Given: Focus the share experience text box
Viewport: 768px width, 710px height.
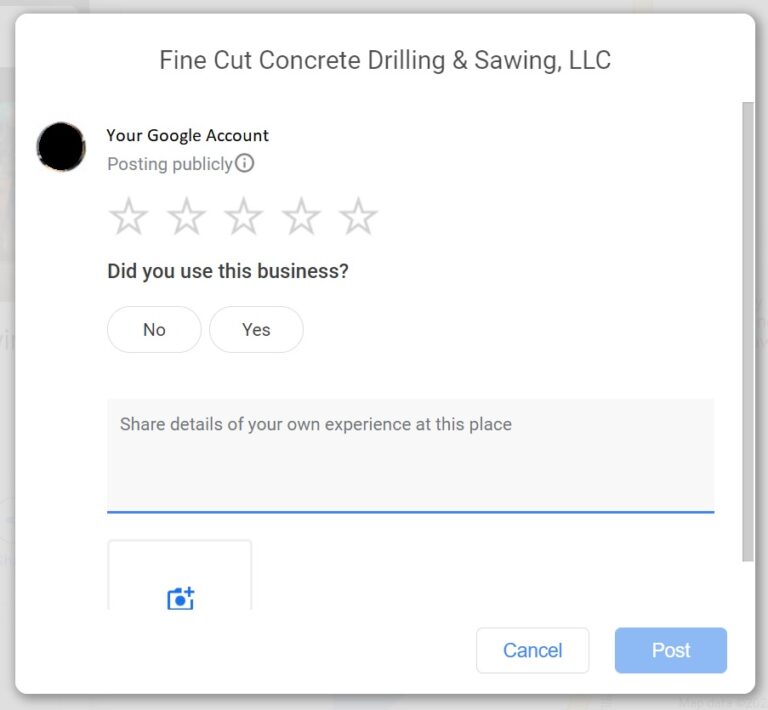Looking at the screenshot, I should [410, 455].
